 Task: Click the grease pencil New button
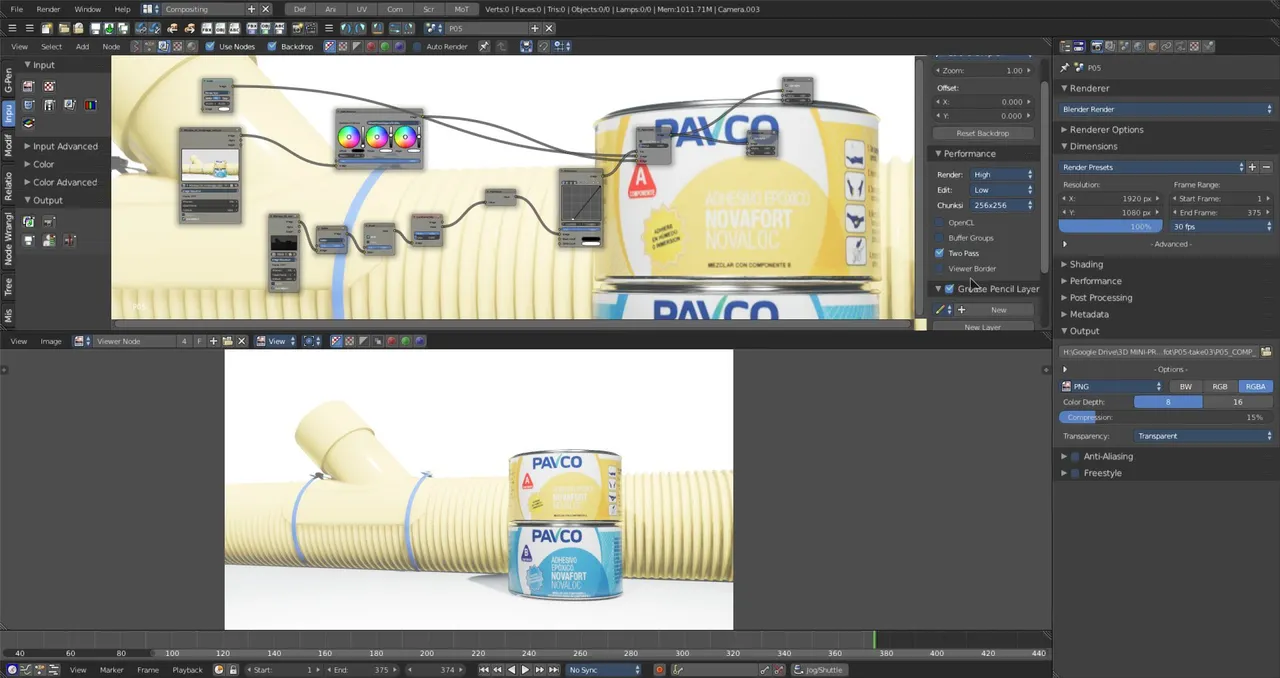click(998, 310)
